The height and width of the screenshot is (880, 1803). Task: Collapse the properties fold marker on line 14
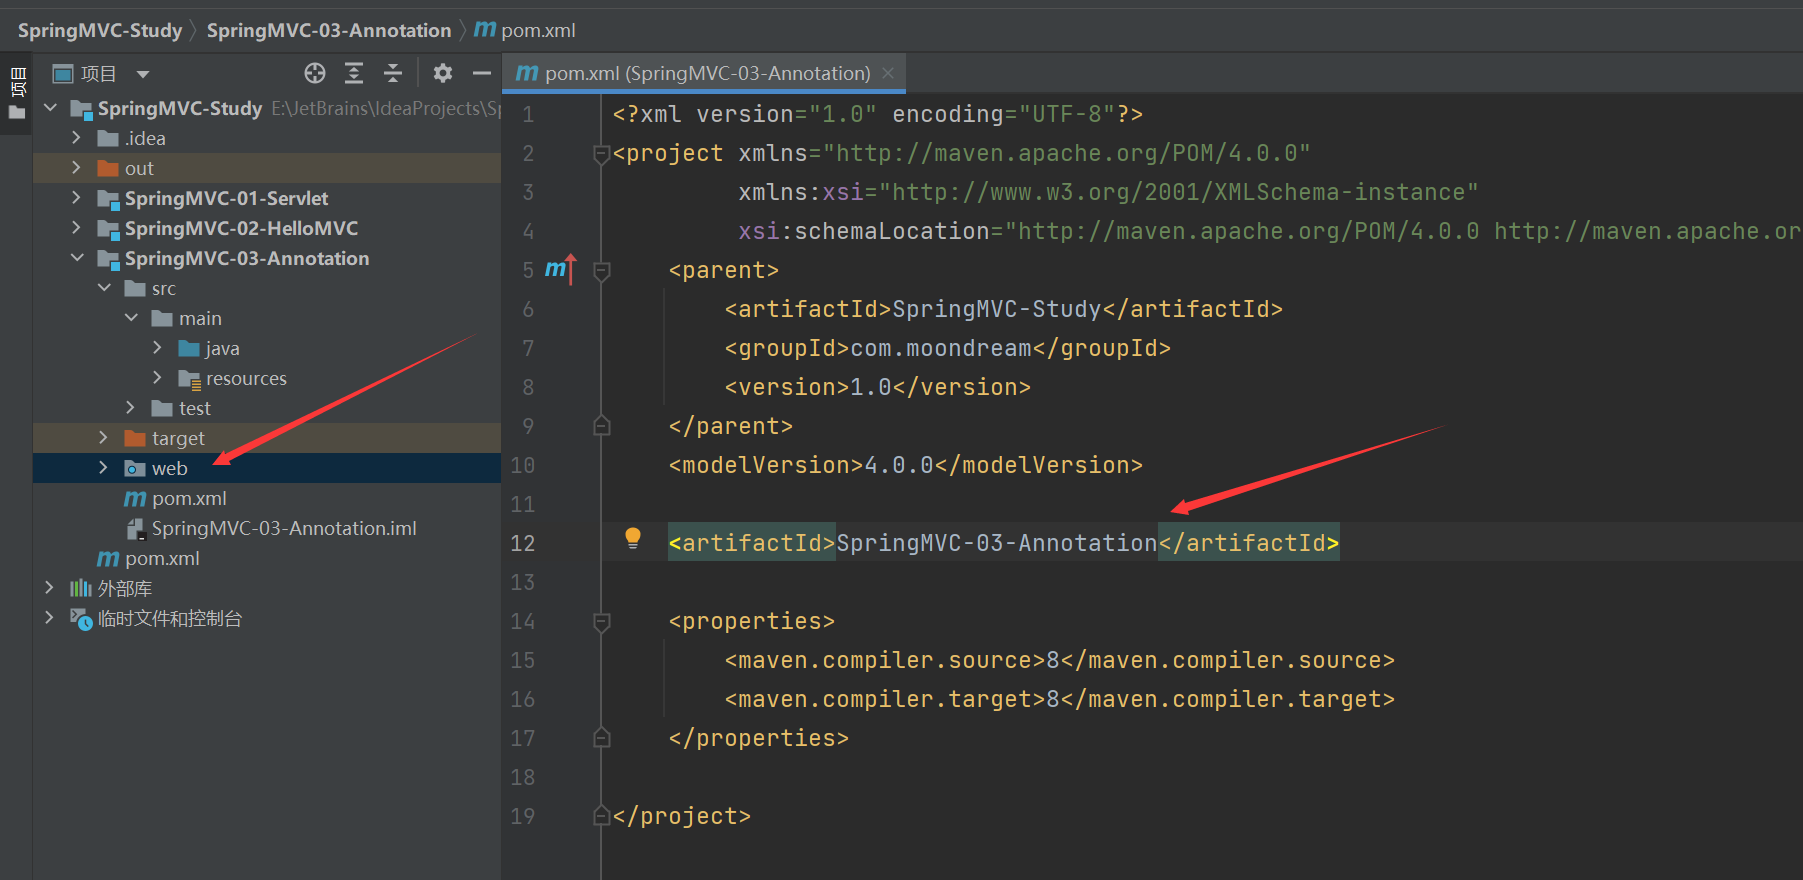coord(602,621)
